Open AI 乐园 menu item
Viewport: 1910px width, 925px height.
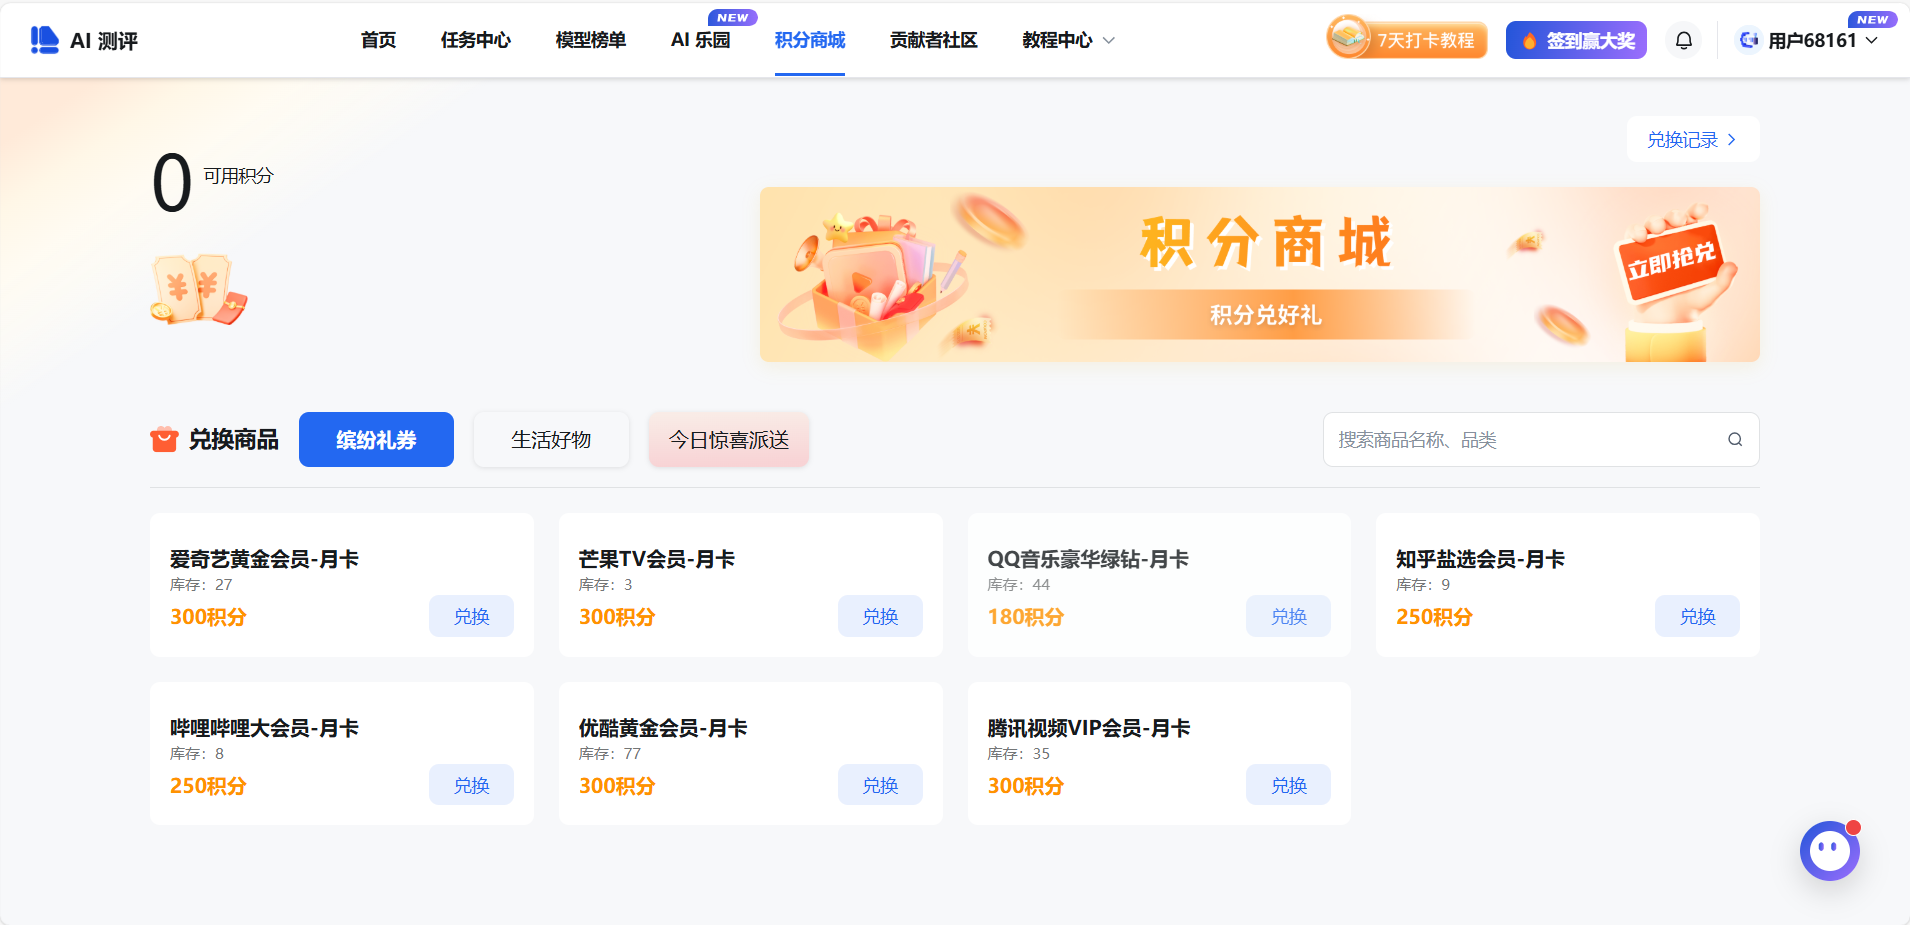pyautogui.click(x=700, y=40)
